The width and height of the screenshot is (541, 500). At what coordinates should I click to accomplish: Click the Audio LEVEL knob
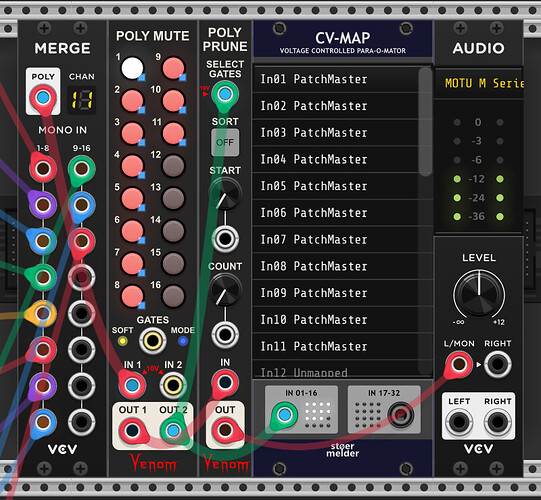[x=479, y=294]
